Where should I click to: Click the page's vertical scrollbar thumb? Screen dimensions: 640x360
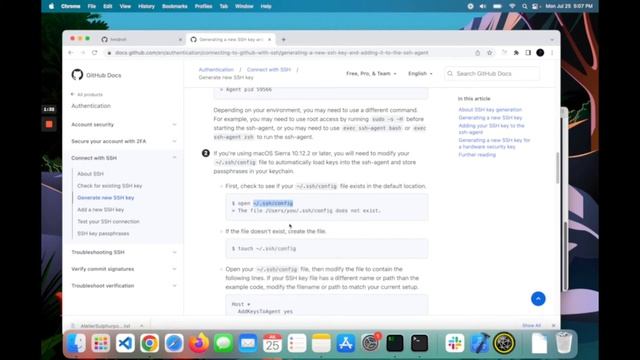(x=558, y=167)
